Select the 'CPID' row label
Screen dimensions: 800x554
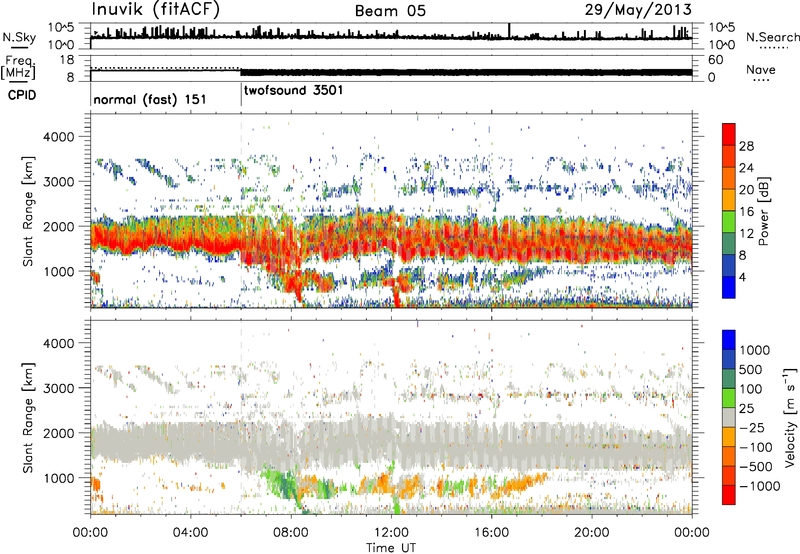tap(22, 95)
